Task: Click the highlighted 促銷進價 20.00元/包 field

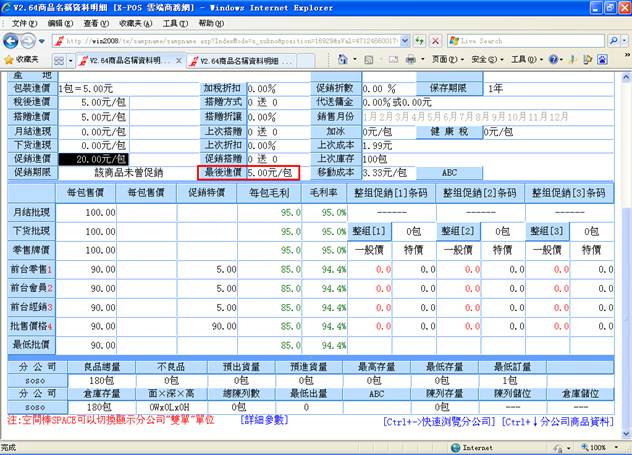Action: pos(93,158)
